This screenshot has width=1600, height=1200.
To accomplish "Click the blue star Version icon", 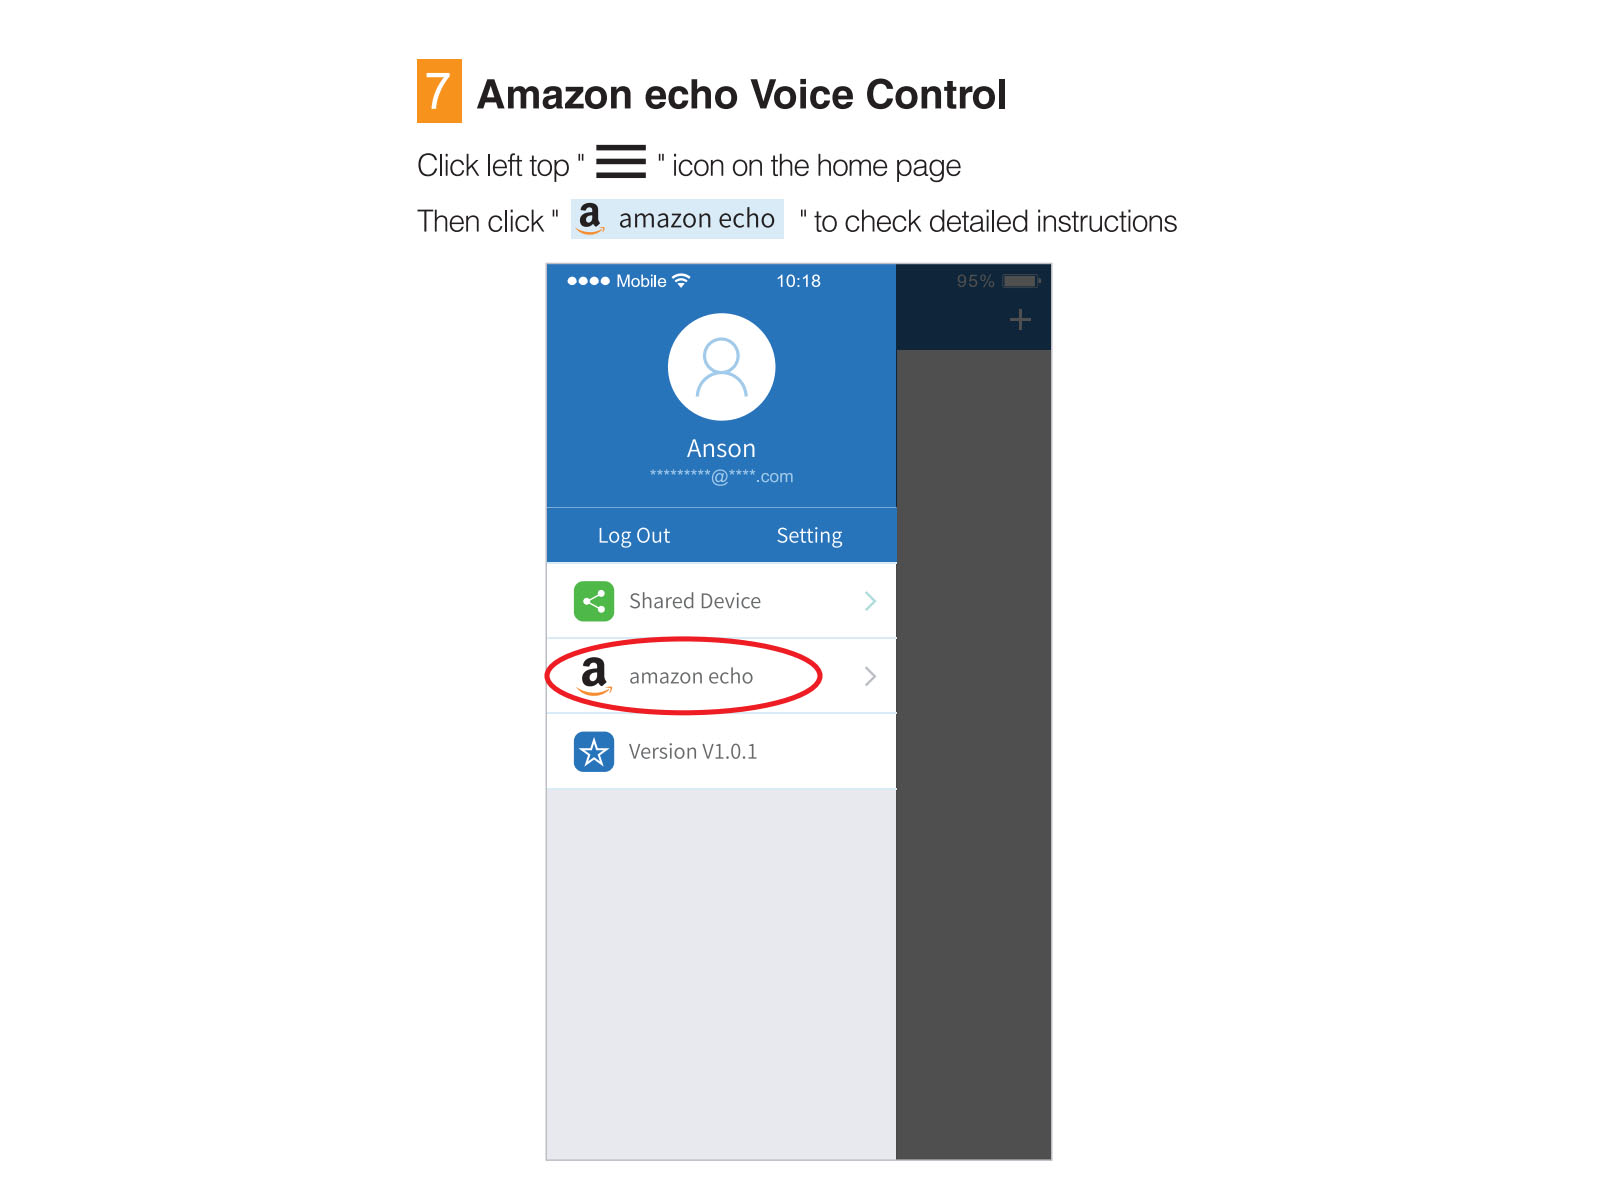I will tap(594, 751).
